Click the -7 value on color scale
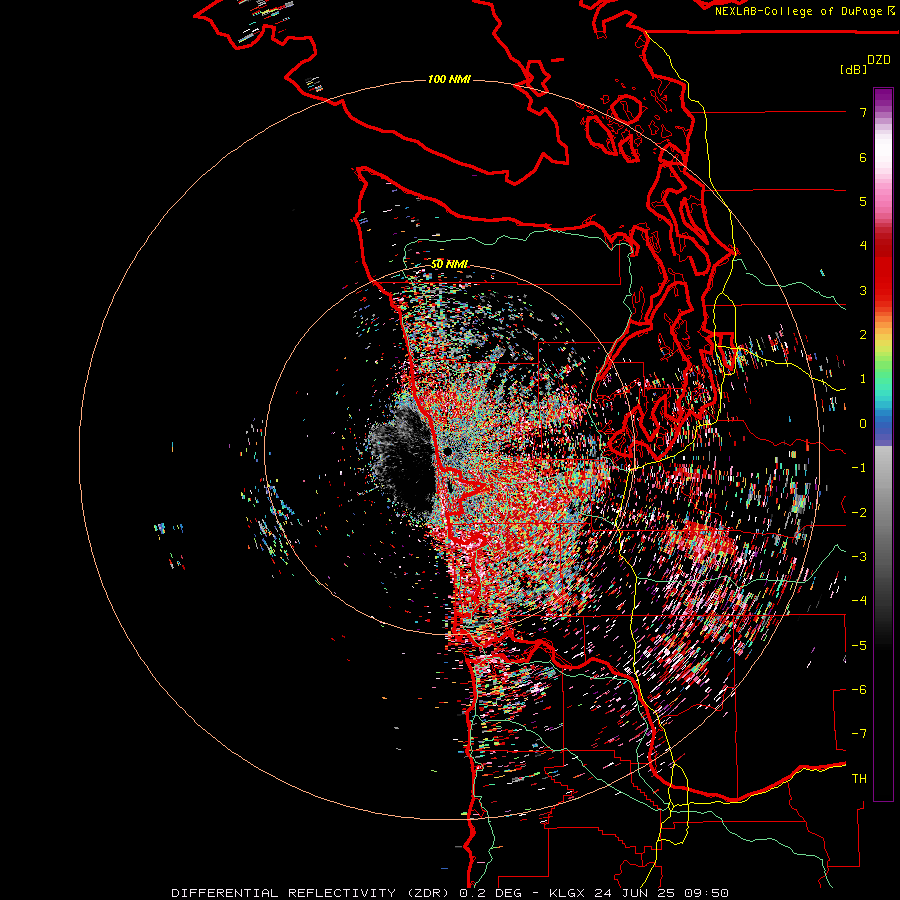This screenshot has width=900, height=900. 859,734
